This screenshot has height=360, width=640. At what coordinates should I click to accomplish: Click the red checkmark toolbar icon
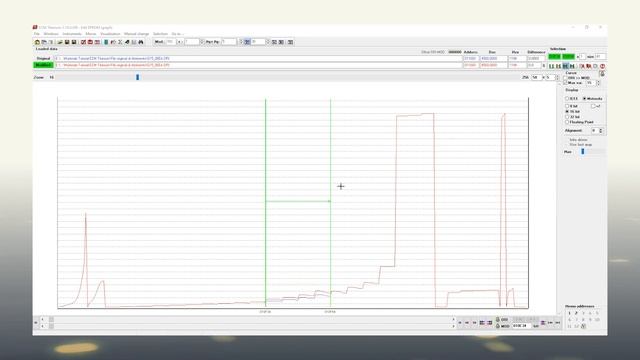83,42
